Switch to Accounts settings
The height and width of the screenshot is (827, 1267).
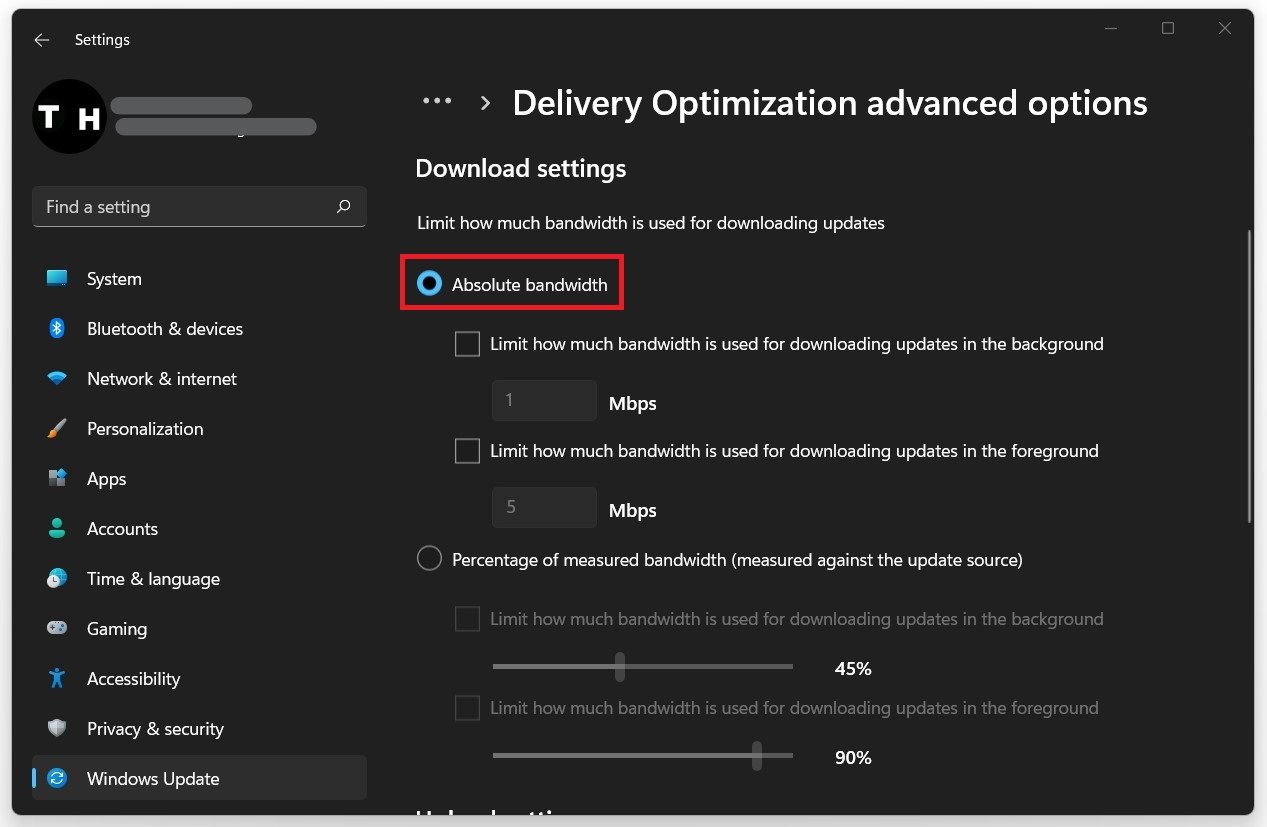pyautogui.click(x=200, y=529)
